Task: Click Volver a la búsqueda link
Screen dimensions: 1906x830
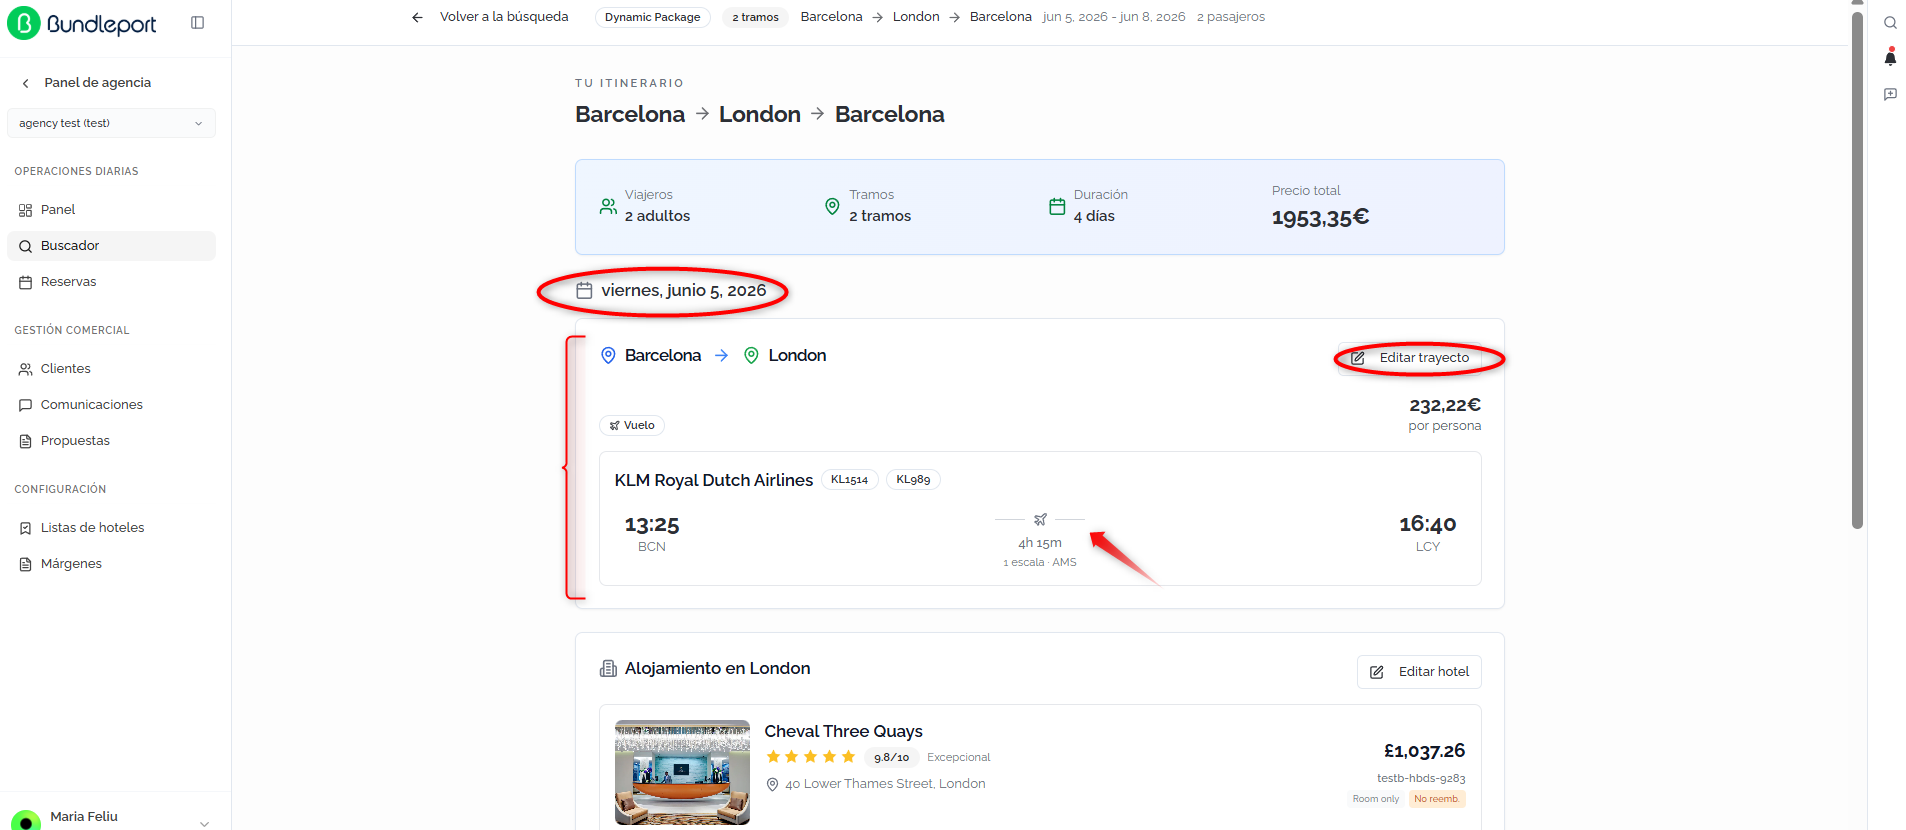Action: pos(504,17)
